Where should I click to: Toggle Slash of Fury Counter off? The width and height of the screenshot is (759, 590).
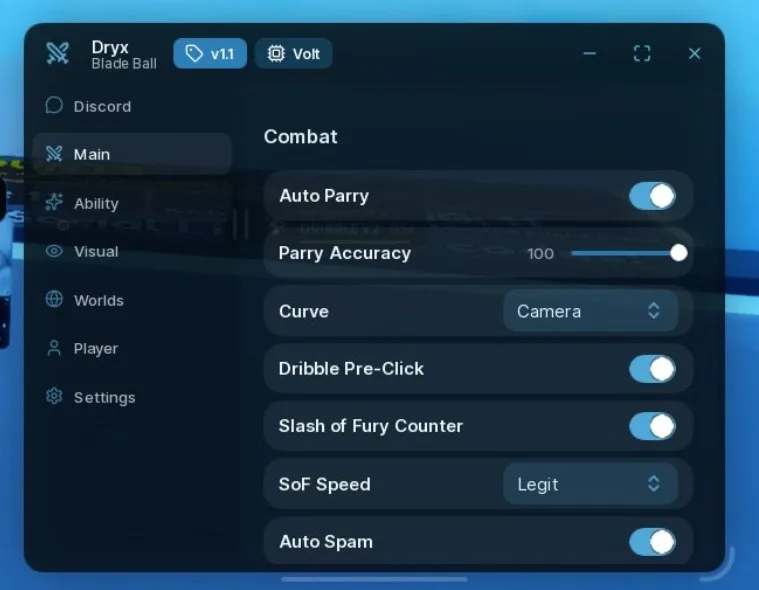tap(653, 426)
